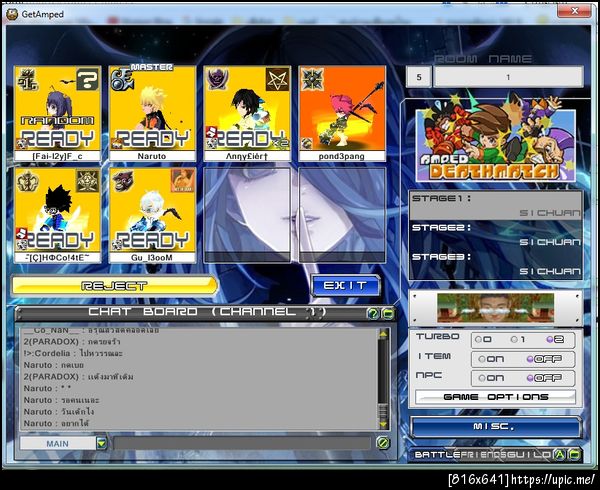
Task: Select Turbo speed 0
Action: pos(483,340)
